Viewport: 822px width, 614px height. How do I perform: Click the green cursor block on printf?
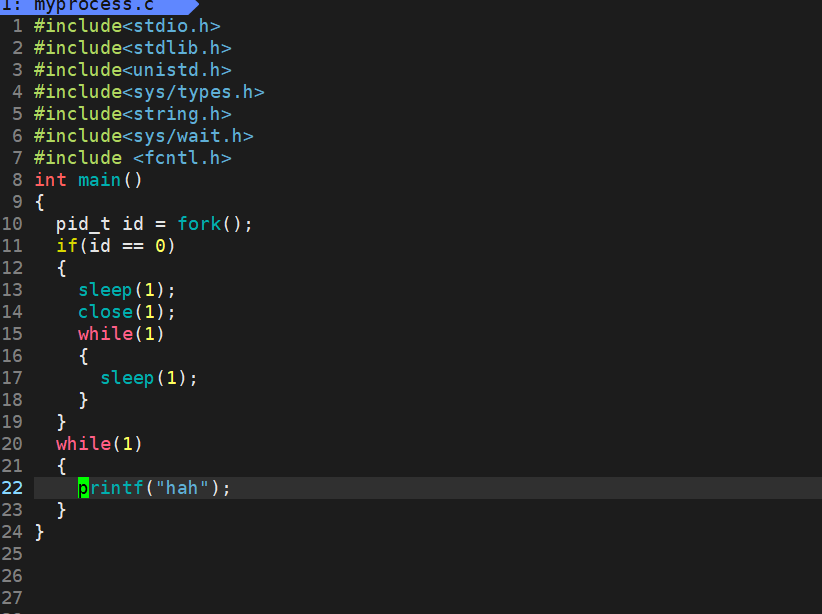83,488
